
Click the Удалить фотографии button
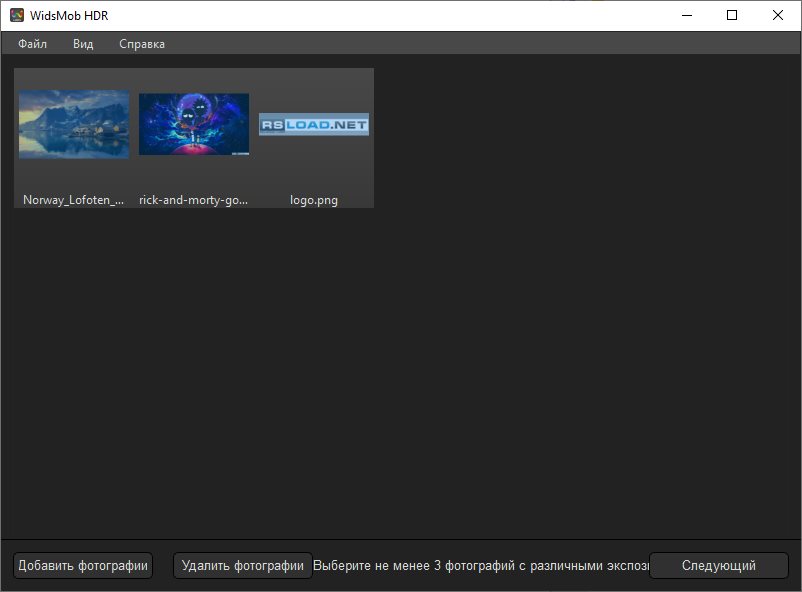(x=243, y=565)
